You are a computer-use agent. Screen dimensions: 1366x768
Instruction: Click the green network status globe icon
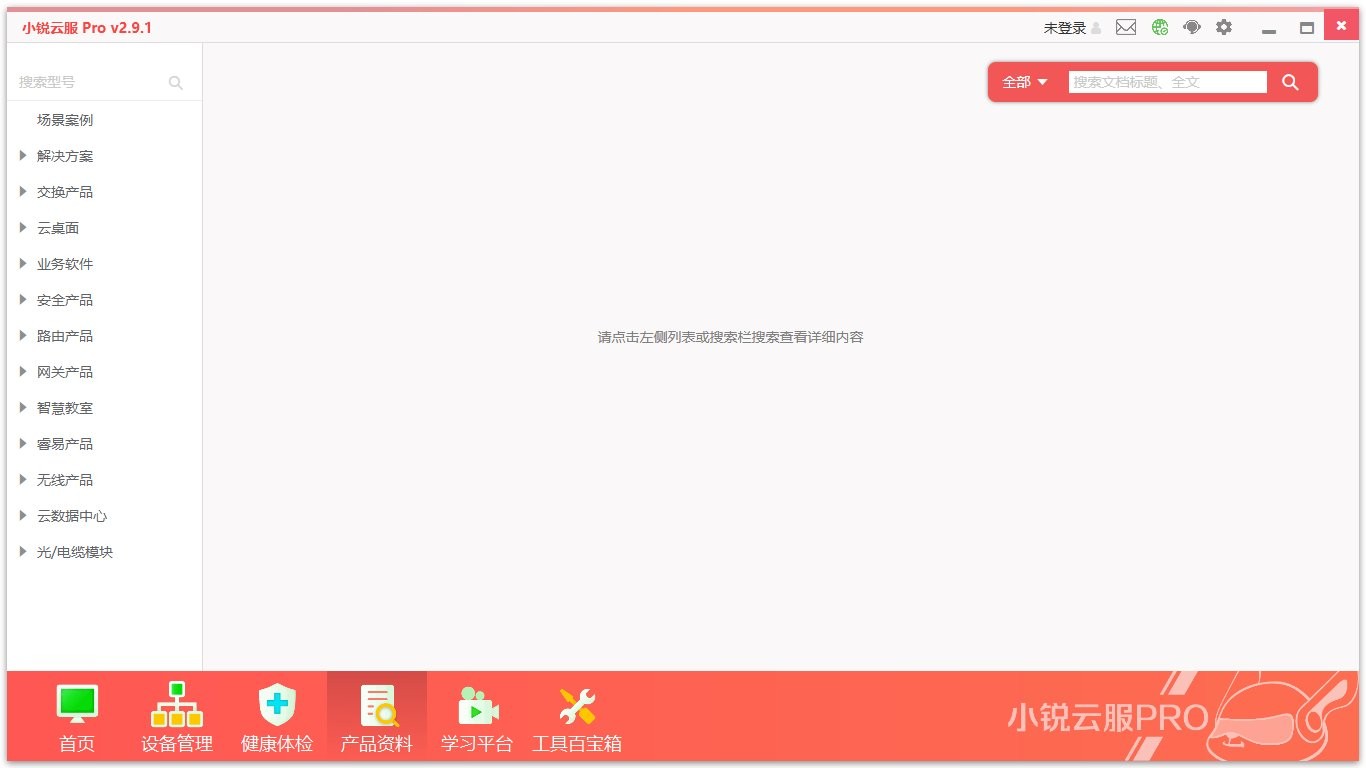(x=1159, y=27)
